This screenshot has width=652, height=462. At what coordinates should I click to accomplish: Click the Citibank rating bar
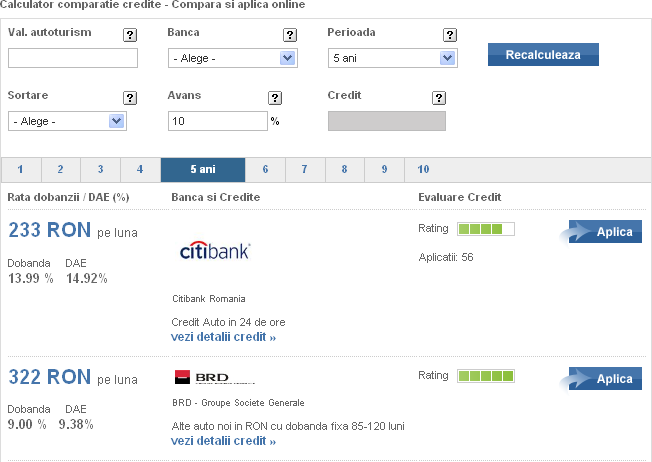[x=486, y=229]
